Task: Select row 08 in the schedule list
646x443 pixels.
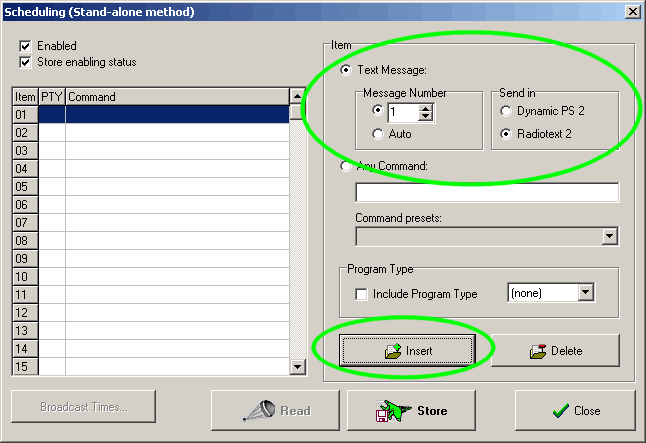Action: coord(151,241)
